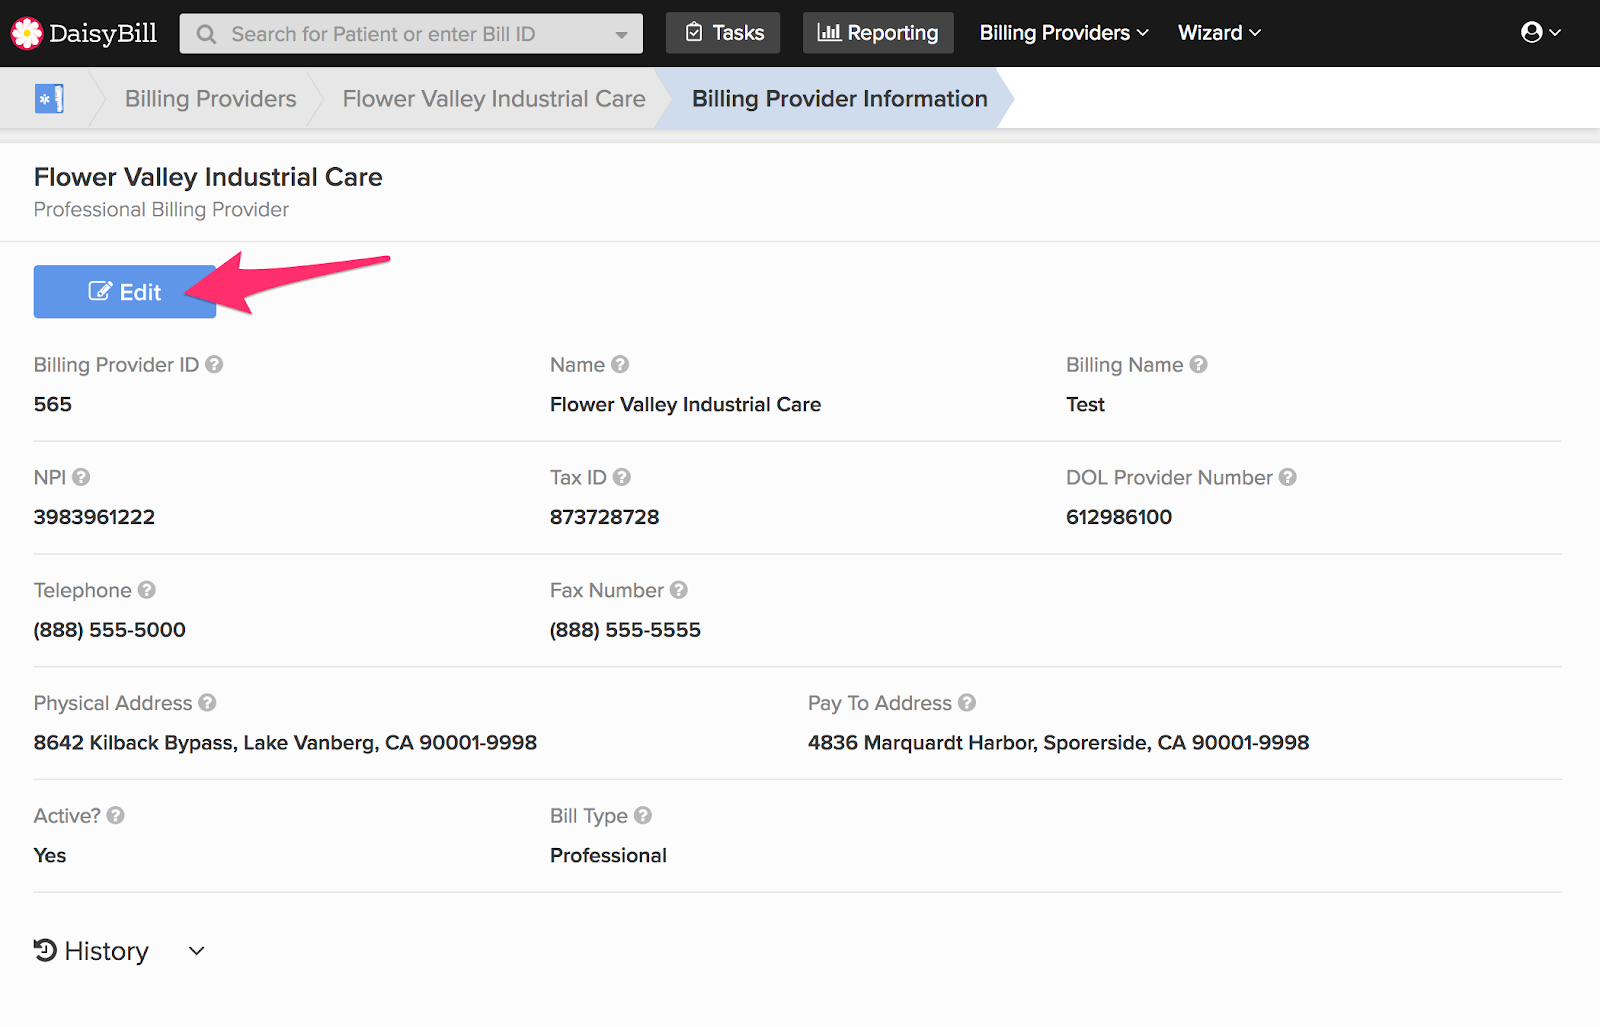Click the 4836 Marquardt Harbor address
1600x1027 pixels.
point(1059,743)
